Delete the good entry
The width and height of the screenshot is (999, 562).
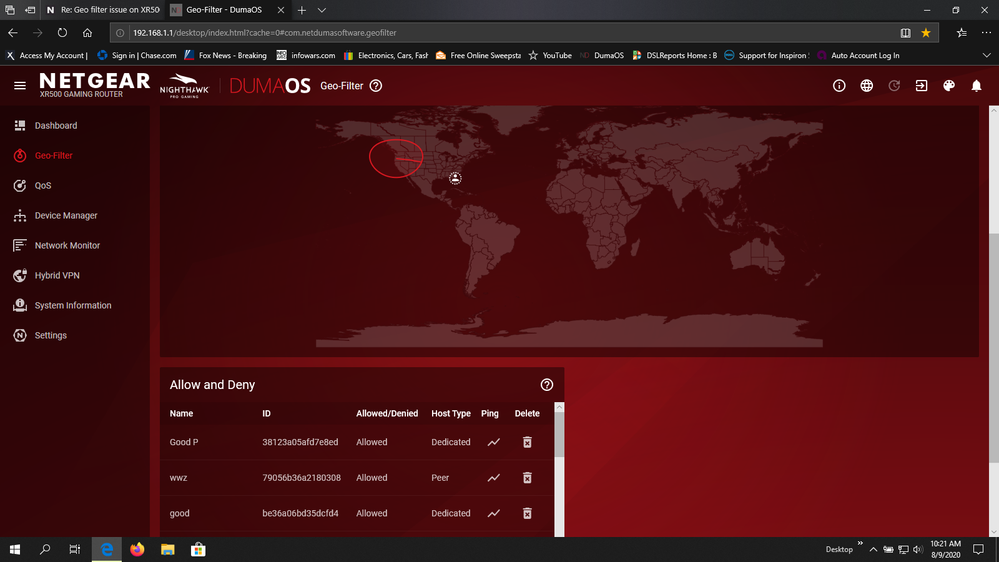(x=527, y=514)
